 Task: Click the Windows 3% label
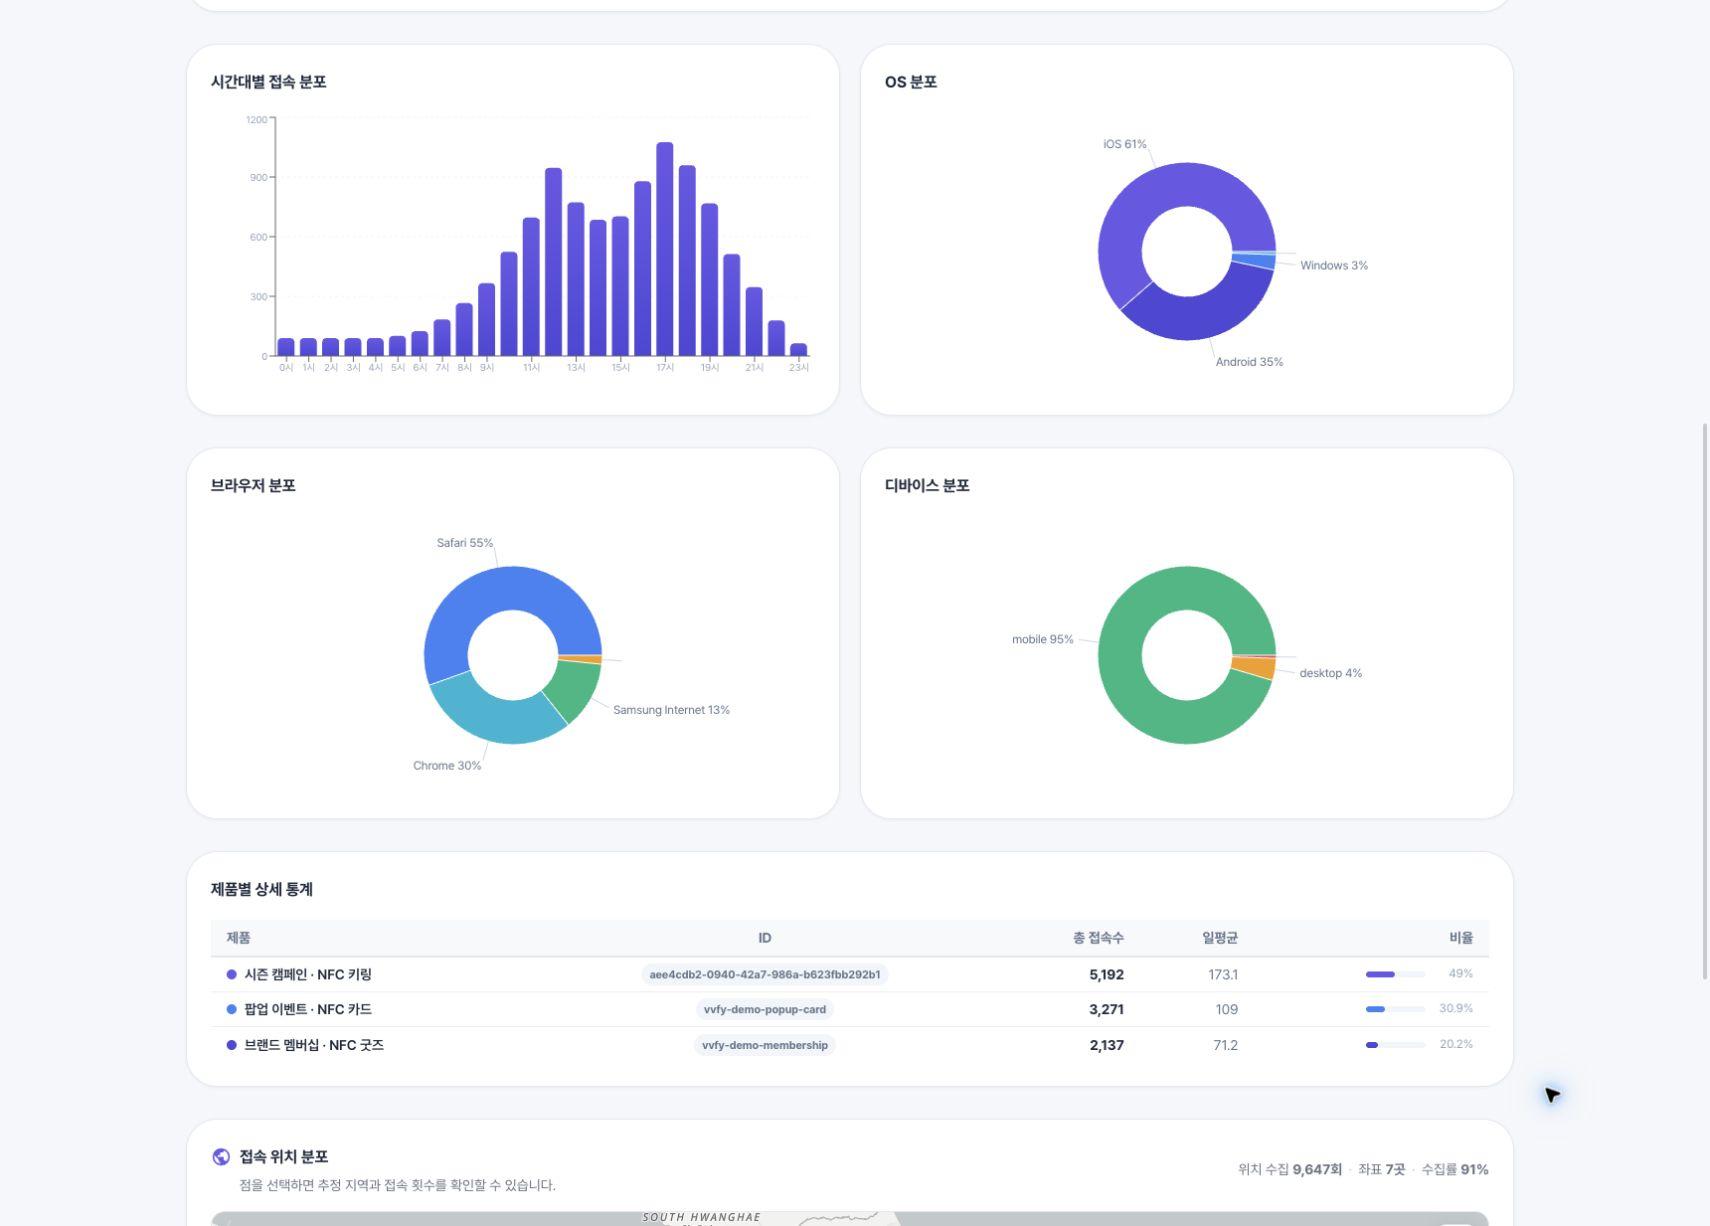click(1334, 265)
